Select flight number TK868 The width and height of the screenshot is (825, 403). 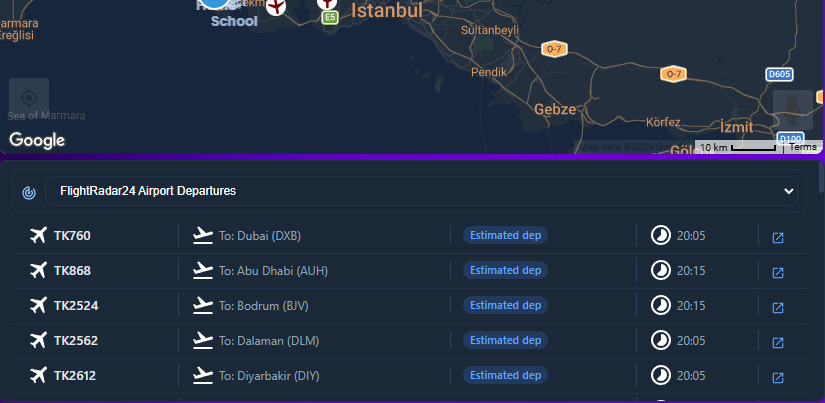72,271
